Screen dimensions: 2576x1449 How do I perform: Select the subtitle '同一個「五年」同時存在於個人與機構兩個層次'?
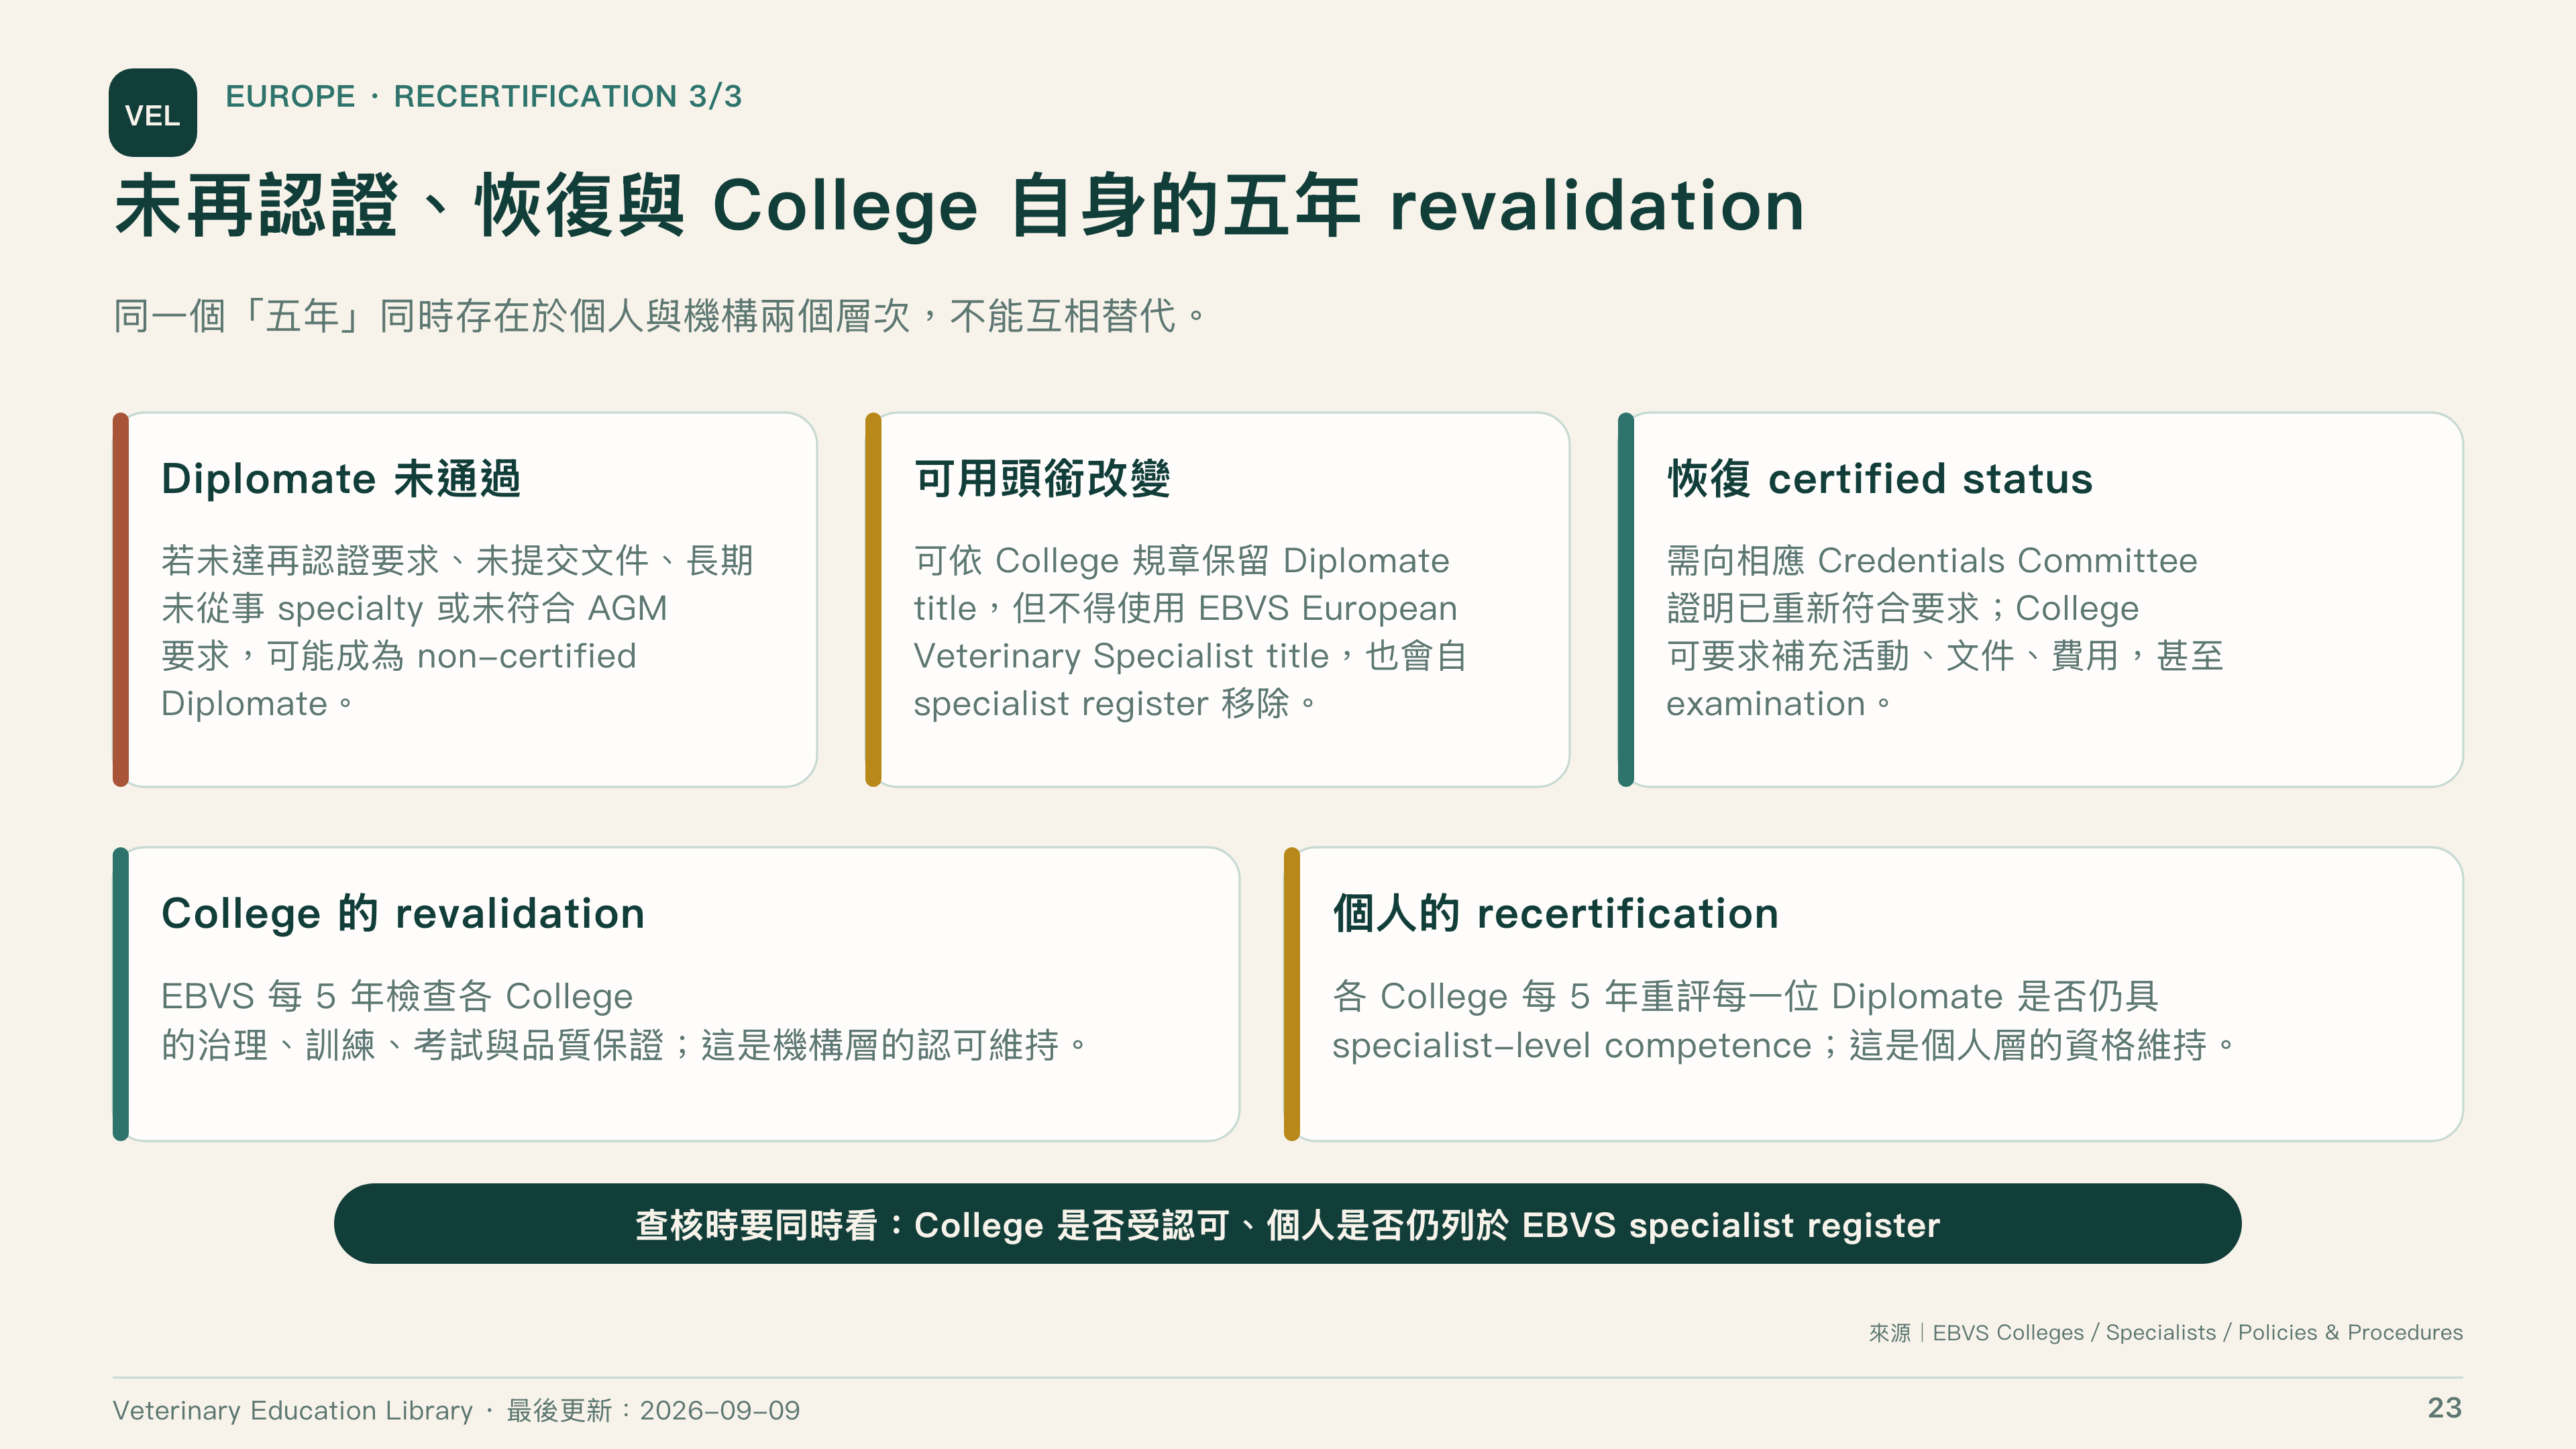pyautogui.click(x=660, y=316)
